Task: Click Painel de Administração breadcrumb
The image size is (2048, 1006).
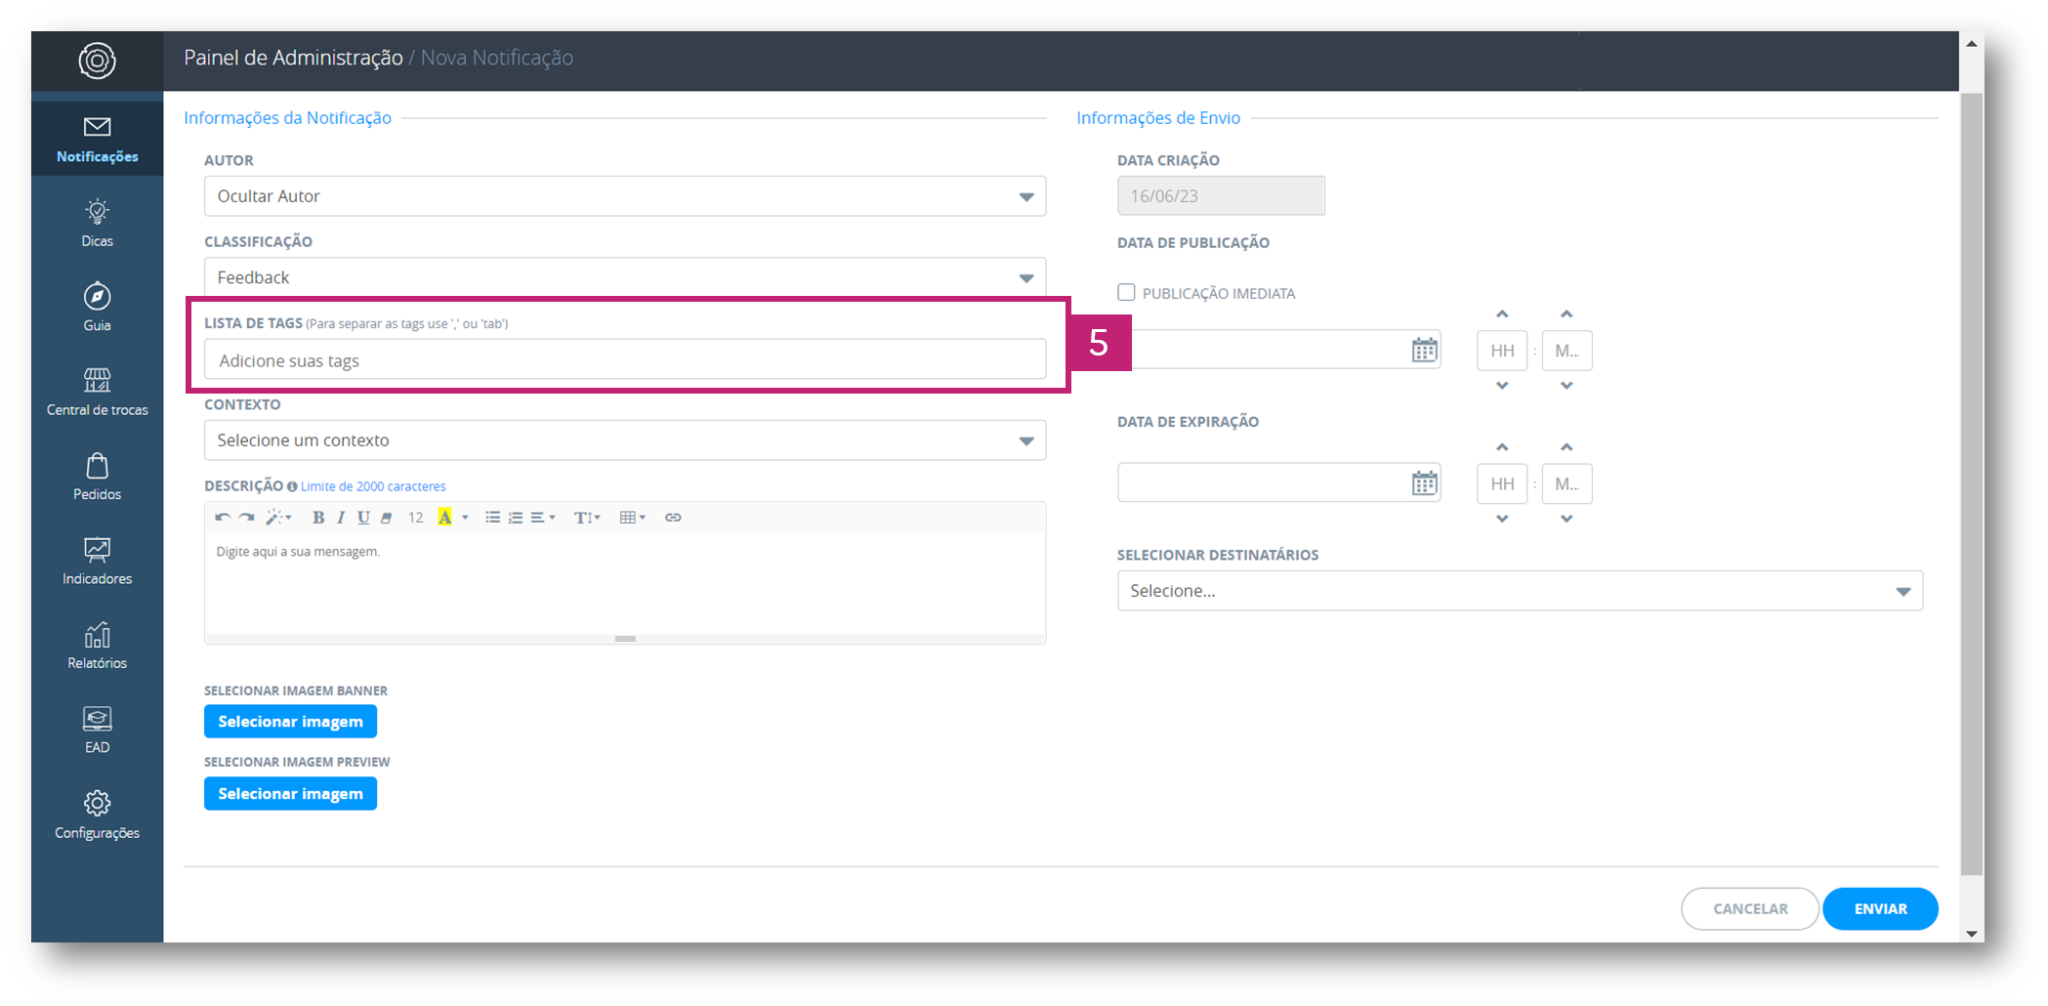Action: pyautogui.click(x=293, y=58)
